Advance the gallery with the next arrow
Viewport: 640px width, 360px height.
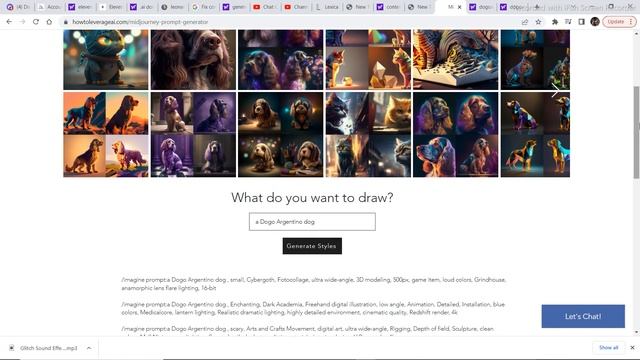(555, 91)
